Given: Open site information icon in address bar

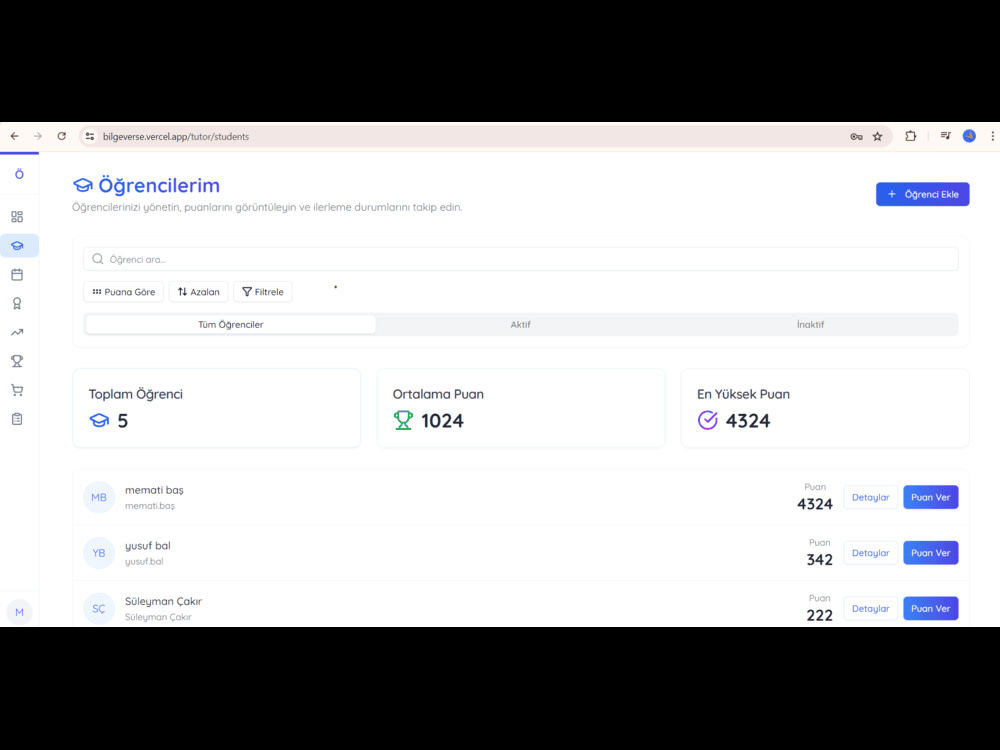Looking at the screenshot, I should point(90,136).
